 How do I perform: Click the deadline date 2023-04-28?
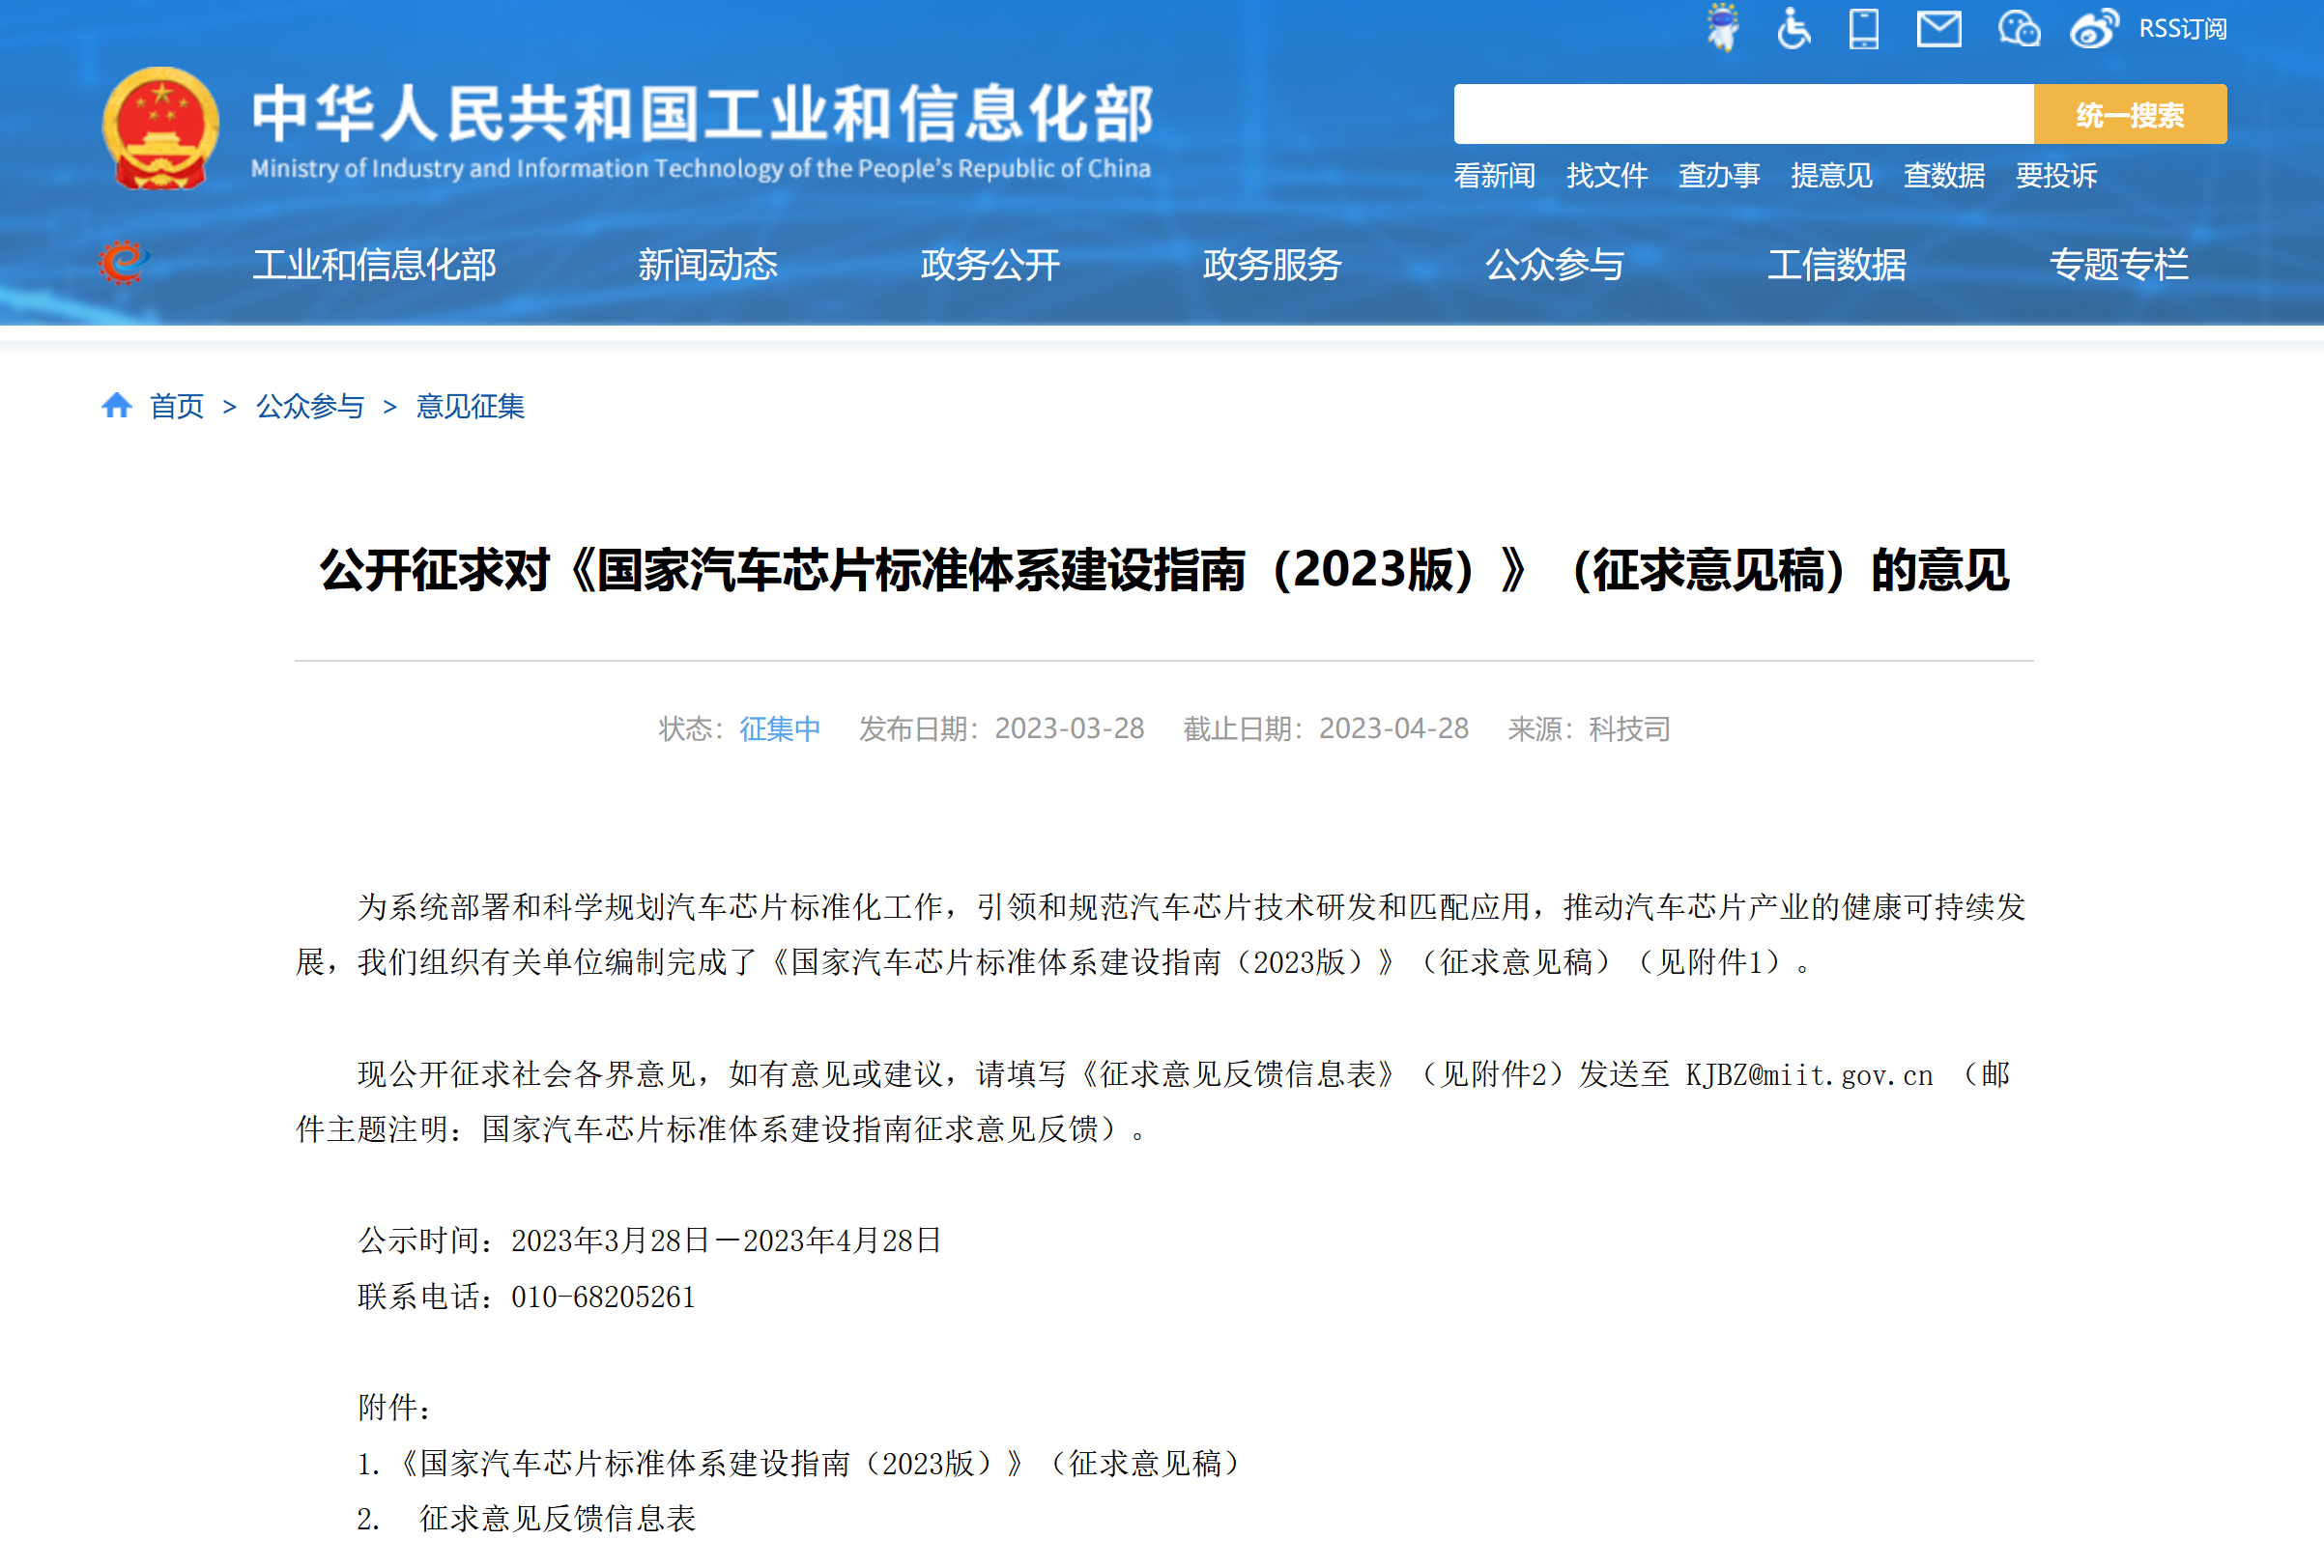click(1394, 729)
